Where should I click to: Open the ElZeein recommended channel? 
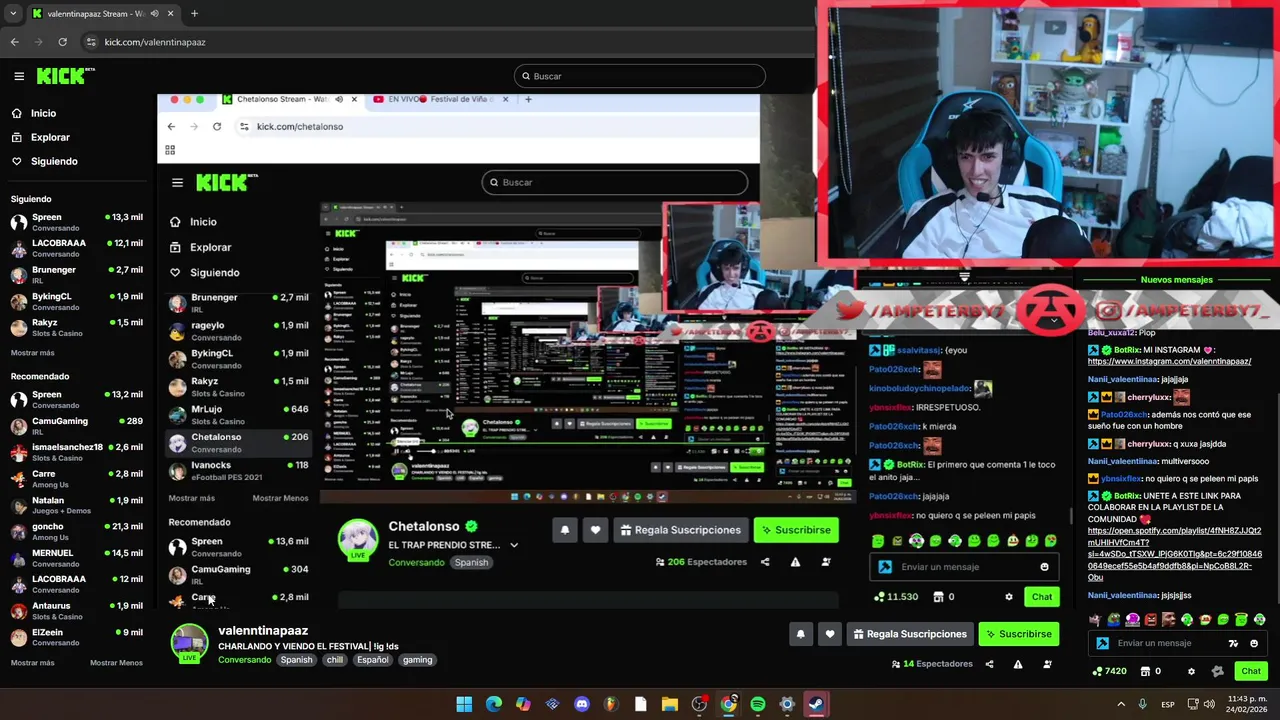click(x=76, y=637)
